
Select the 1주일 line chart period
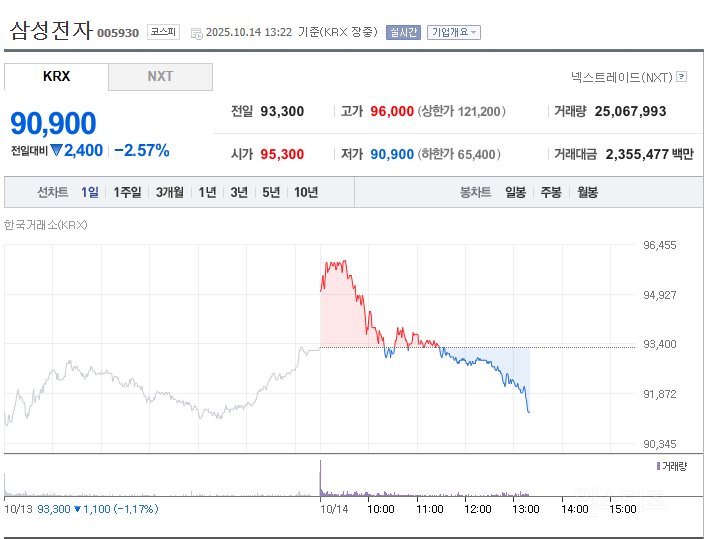click(127, 192)
